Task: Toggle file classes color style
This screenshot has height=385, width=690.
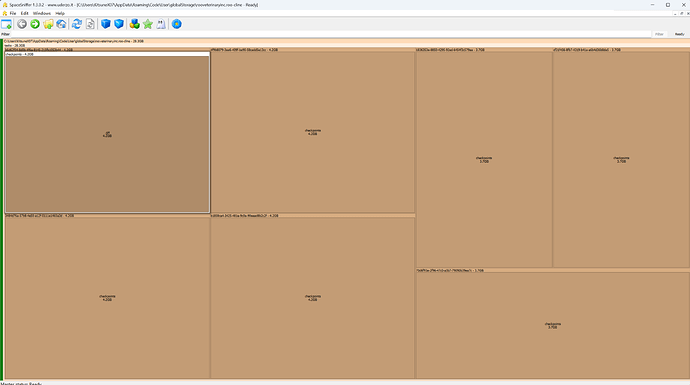Action: [x=134, y=24]
